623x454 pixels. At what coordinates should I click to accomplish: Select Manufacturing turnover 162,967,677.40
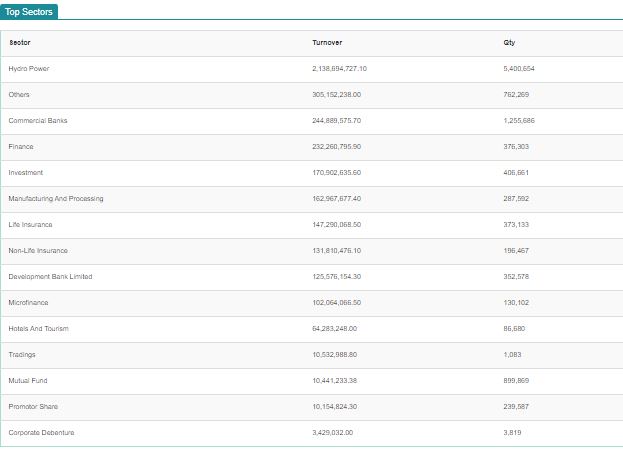click(337, 198)
